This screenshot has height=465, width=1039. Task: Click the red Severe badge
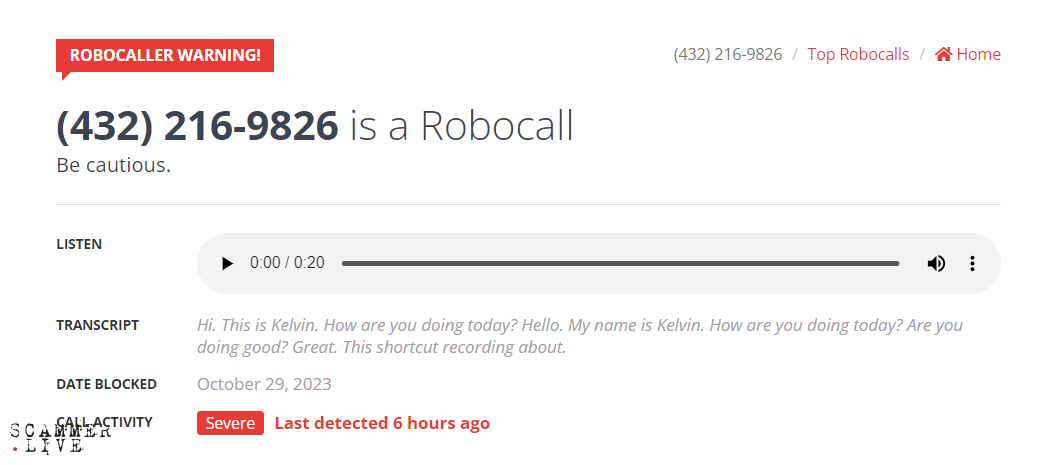(x=230, y=423)
